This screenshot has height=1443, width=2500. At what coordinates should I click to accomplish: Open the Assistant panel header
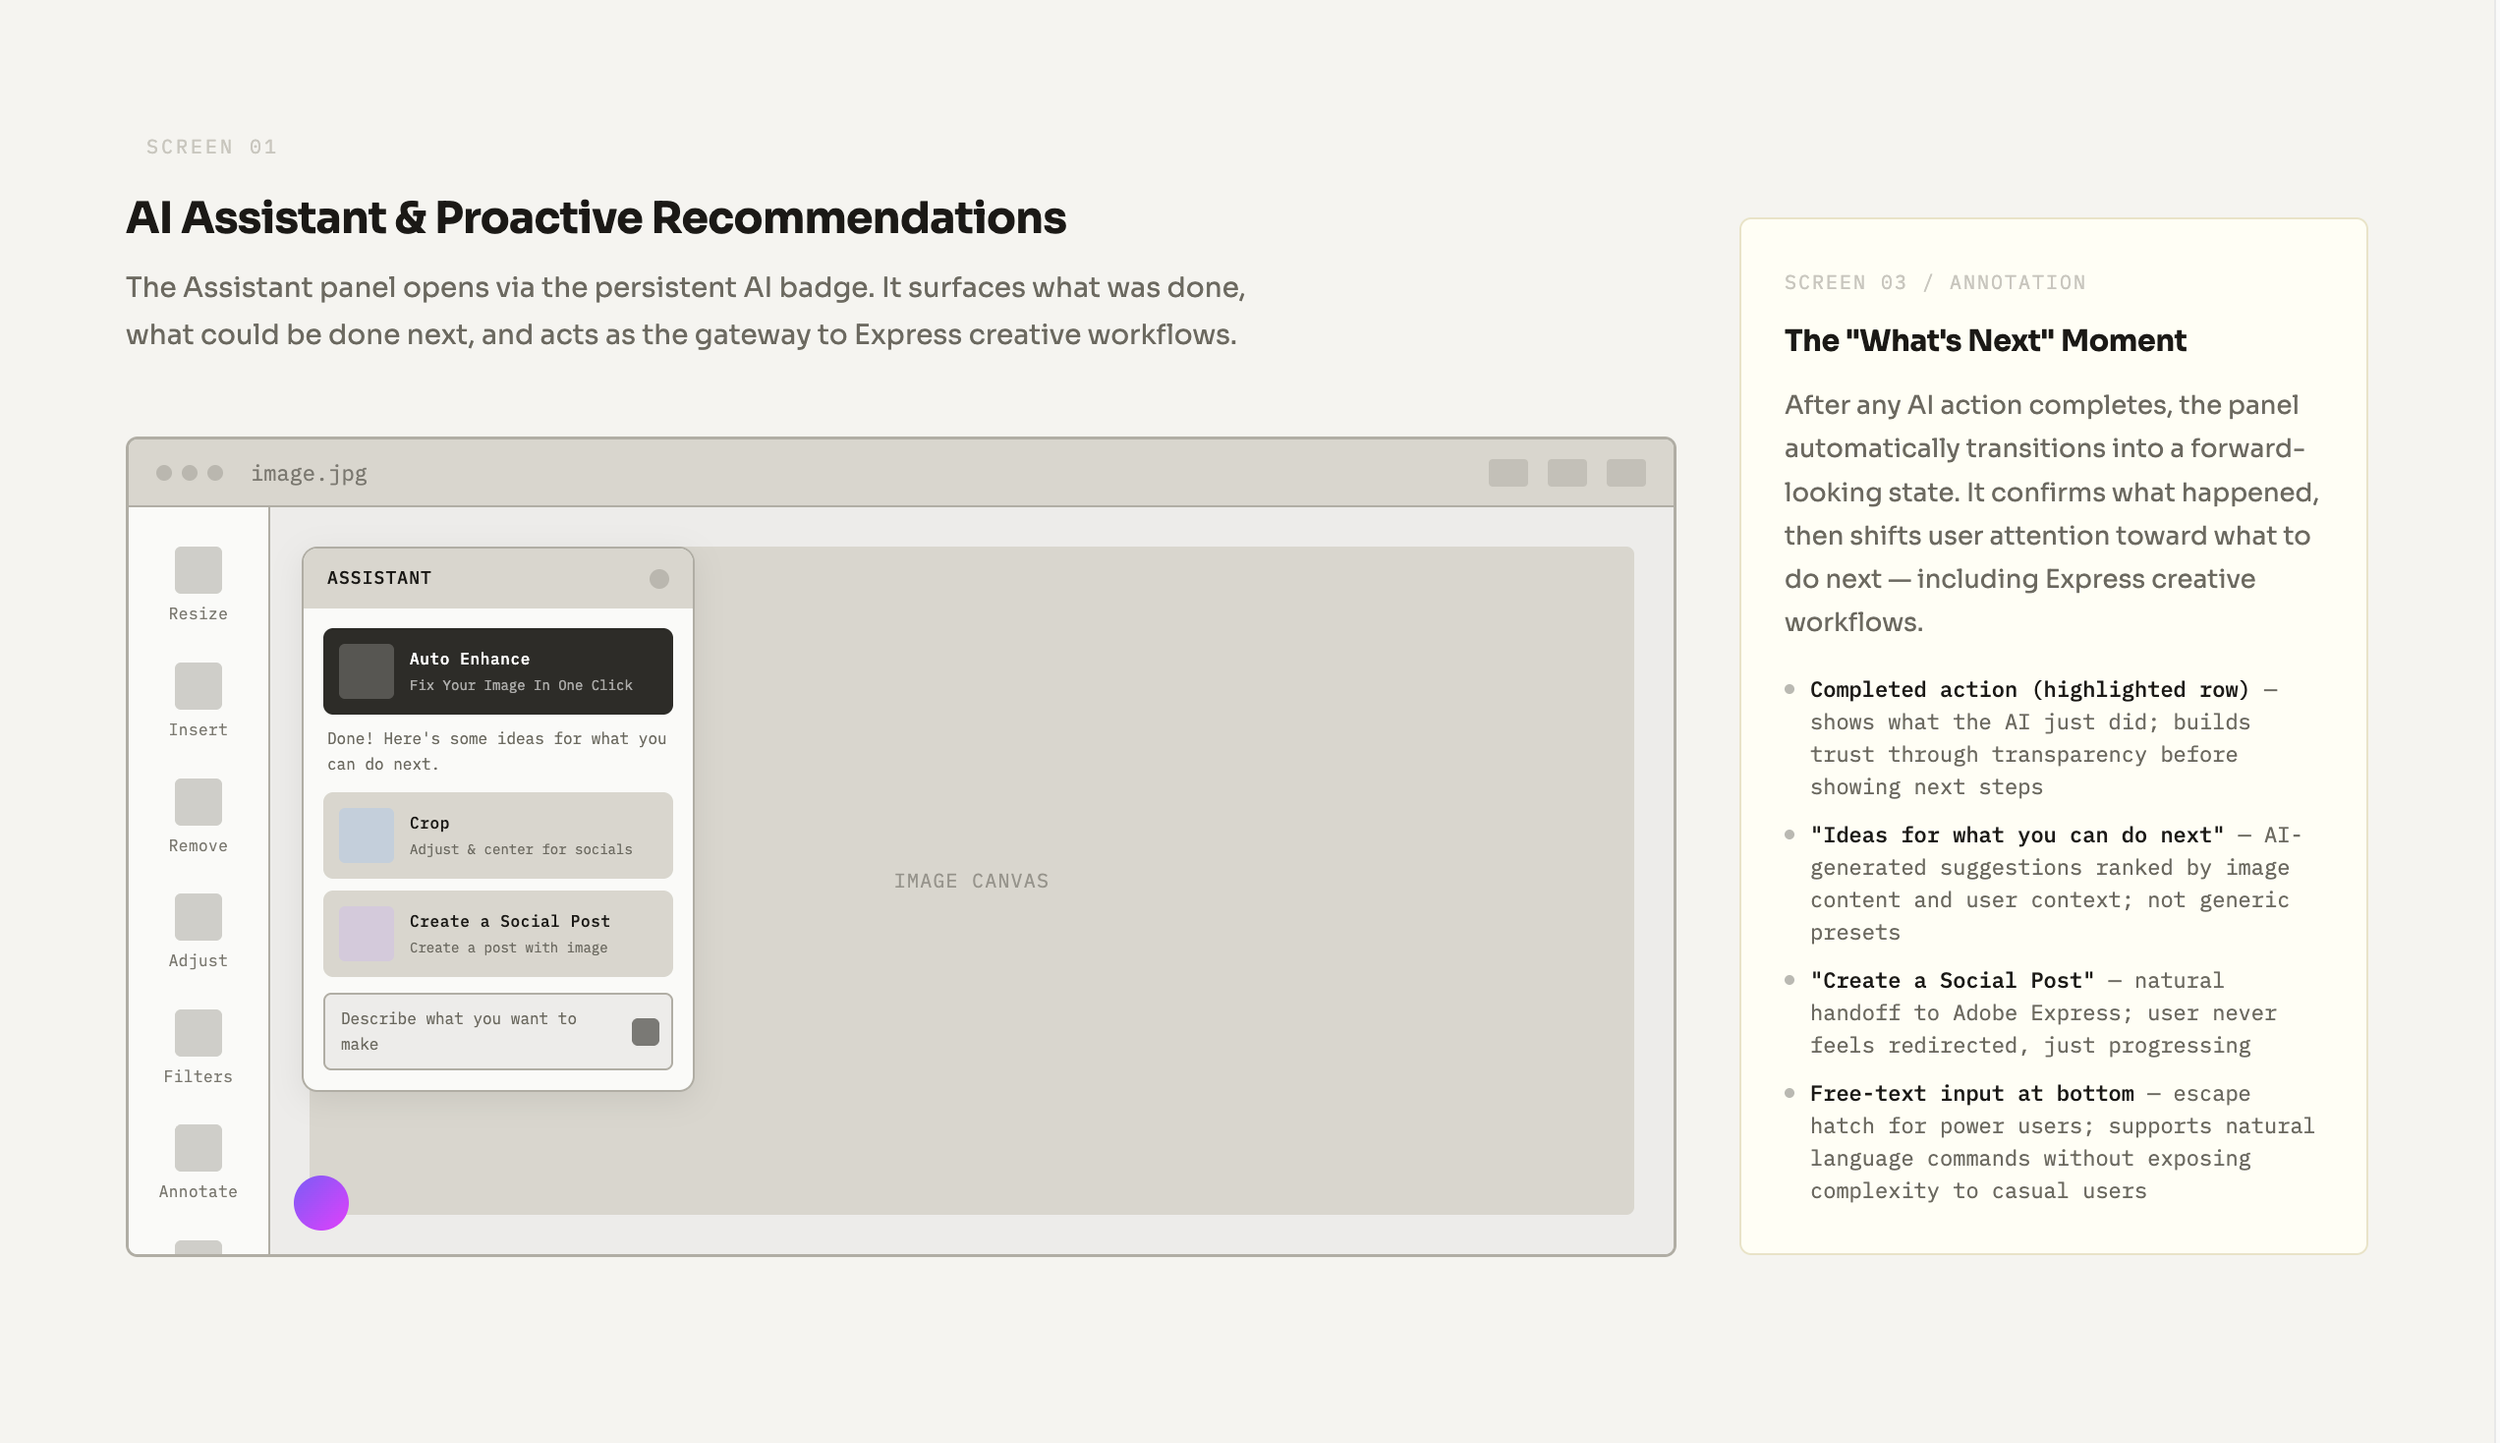[379, 578]
